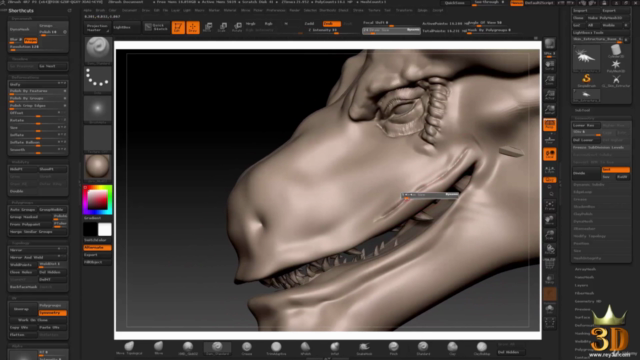The width and height of the screenshot is (640, 360).
Task: Click the L.Sym icon
Action: 550,169
